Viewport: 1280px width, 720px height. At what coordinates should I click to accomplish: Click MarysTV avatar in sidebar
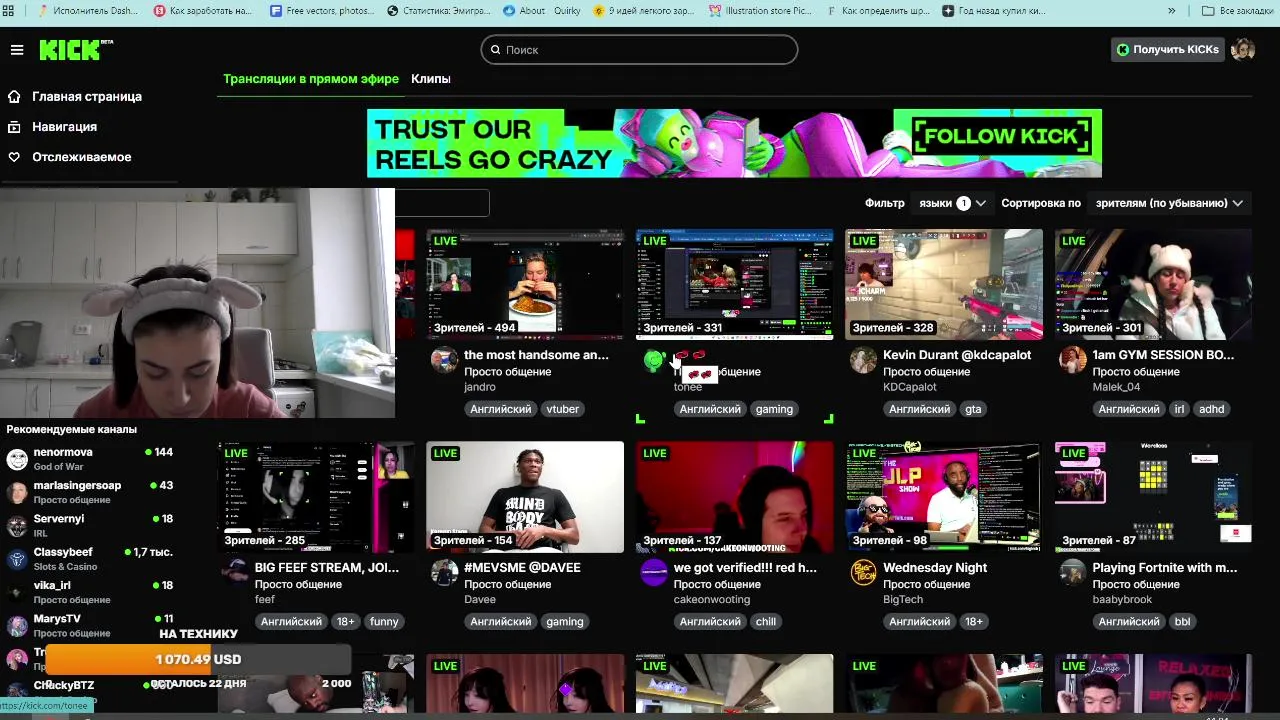point(17,626)
